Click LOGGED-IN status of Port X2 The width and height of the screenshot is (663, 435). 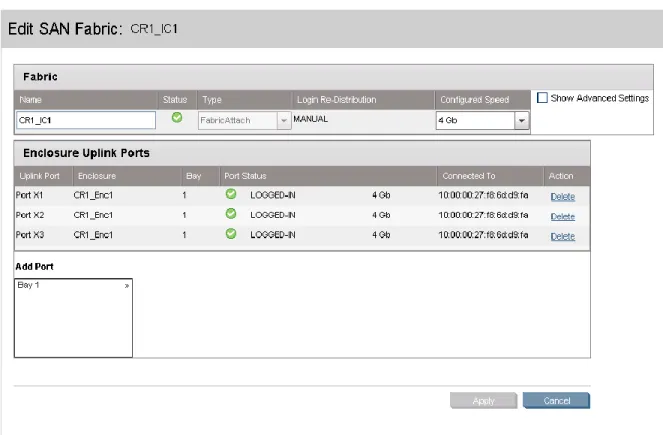tap(273, 215)
